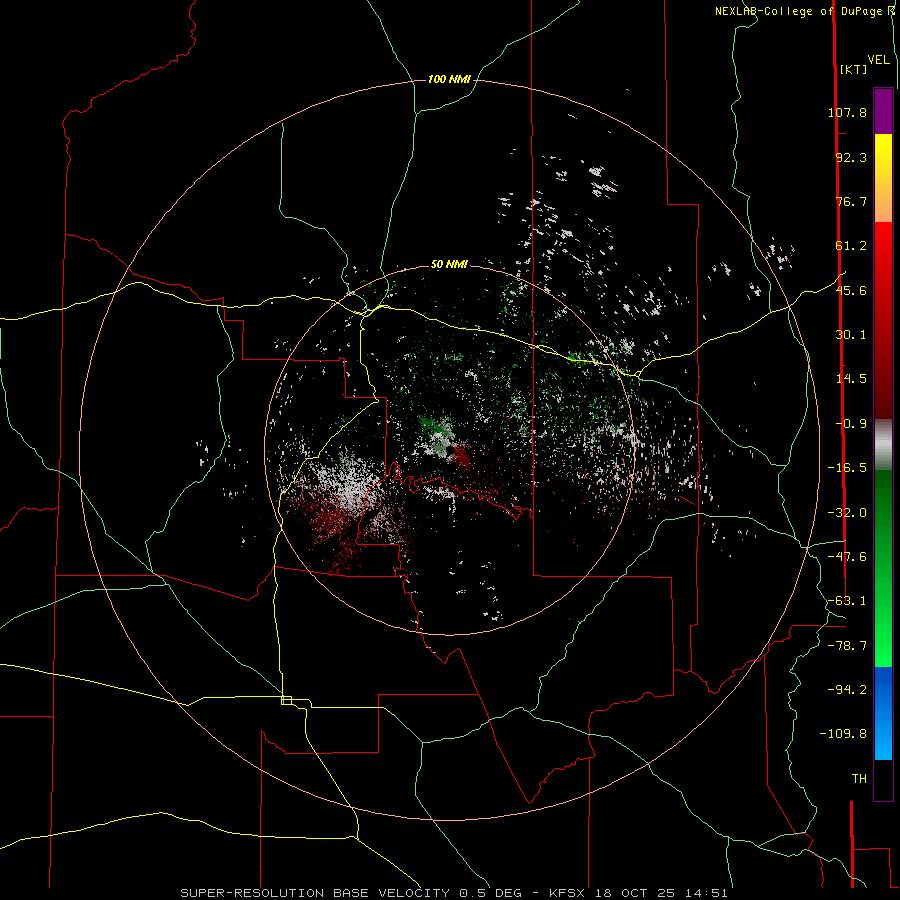Click the [KT] units label

[853, 69]
